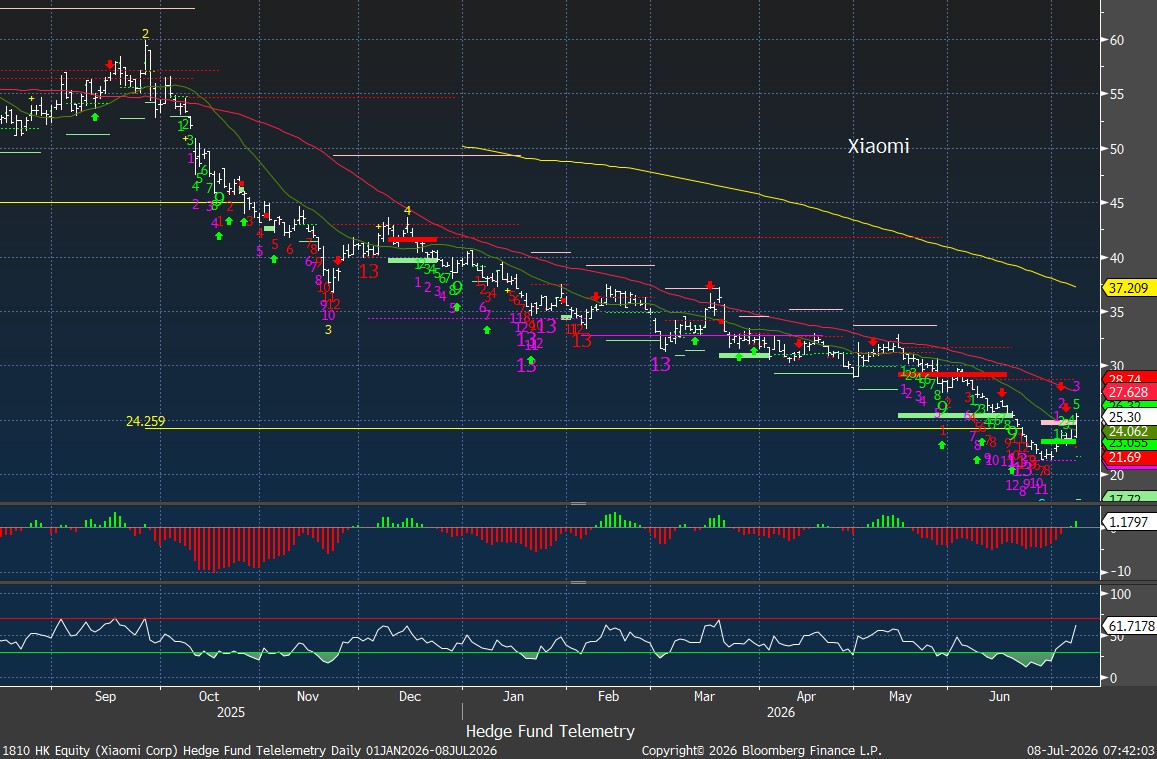Click the yellow wave 2 label at September peak
The height and width of the screenshot is (759, 1157).
coord(145,33)
